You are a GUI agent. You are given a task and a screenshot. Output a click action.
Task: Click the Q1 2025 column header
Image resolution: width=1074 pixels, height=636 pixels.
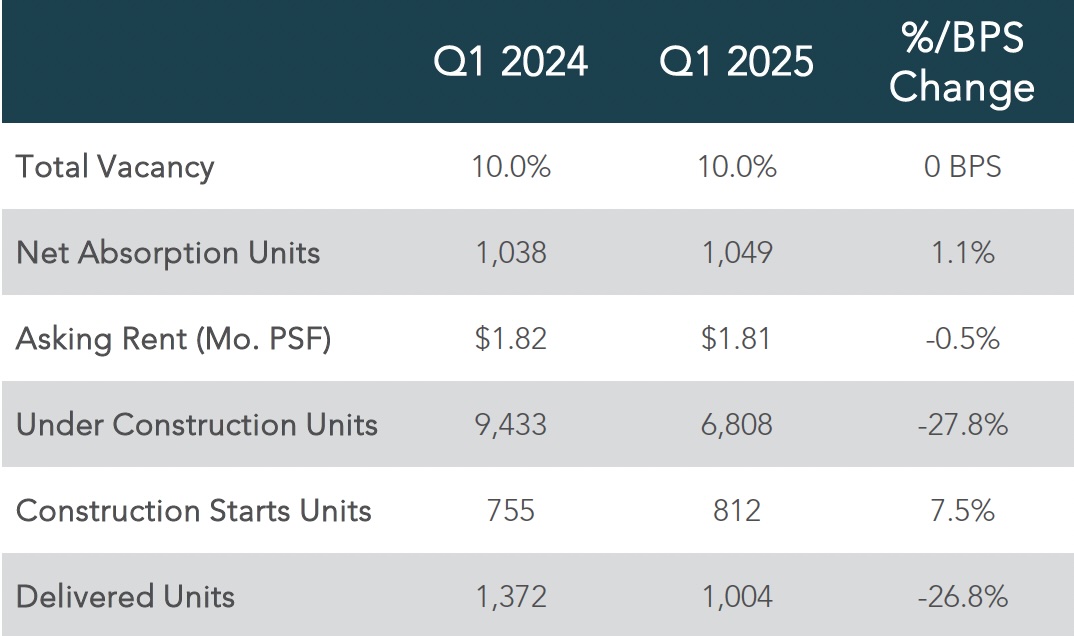736,62
